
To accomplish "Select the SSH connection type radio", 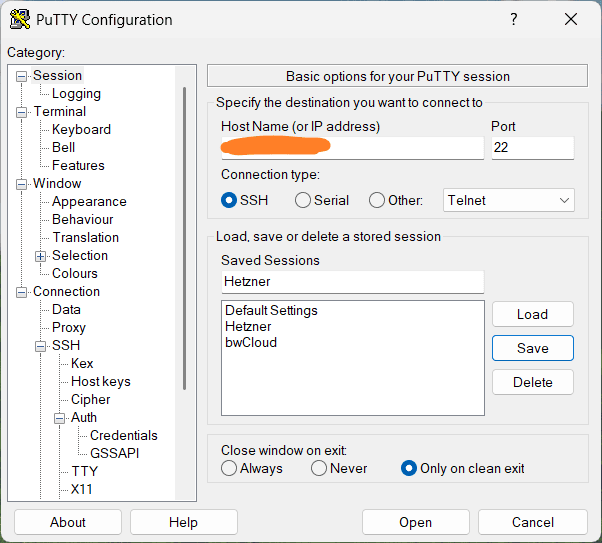I will pyautogui.click(x=229, y=200).
